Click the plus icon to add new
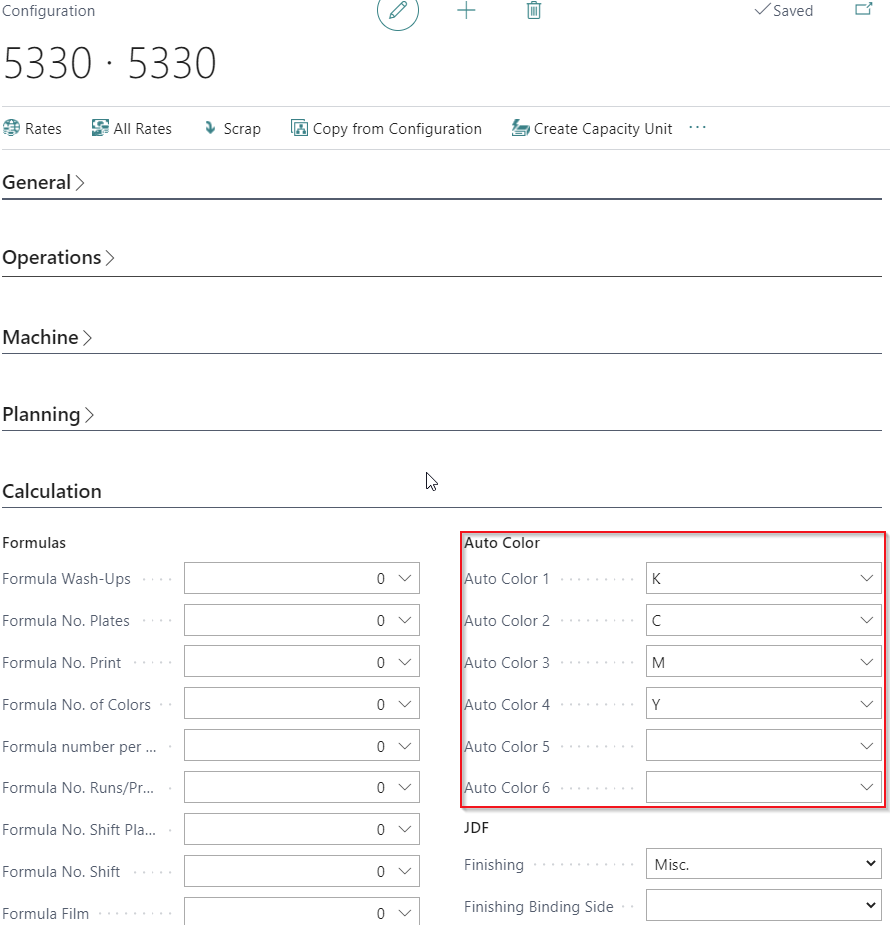Screen dimensions: 890x925 click(466, 11)
